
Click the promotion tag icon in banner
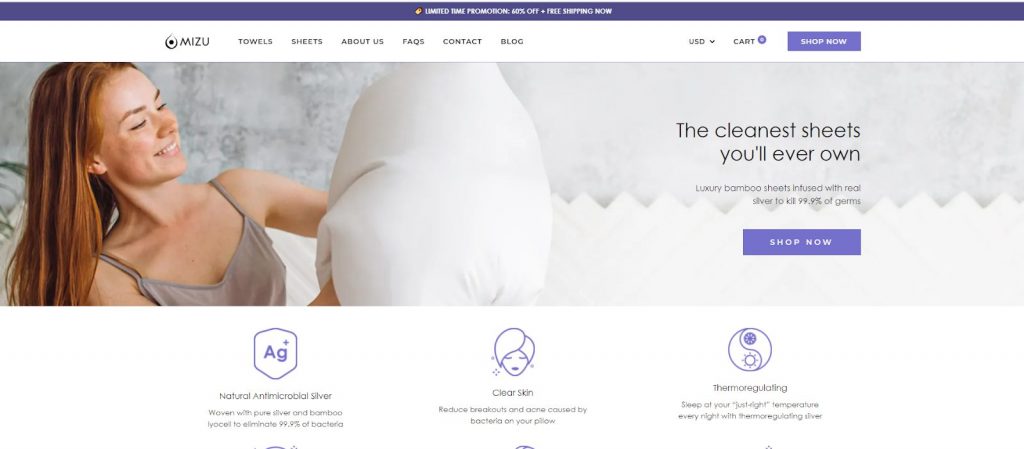pos(418,11)
